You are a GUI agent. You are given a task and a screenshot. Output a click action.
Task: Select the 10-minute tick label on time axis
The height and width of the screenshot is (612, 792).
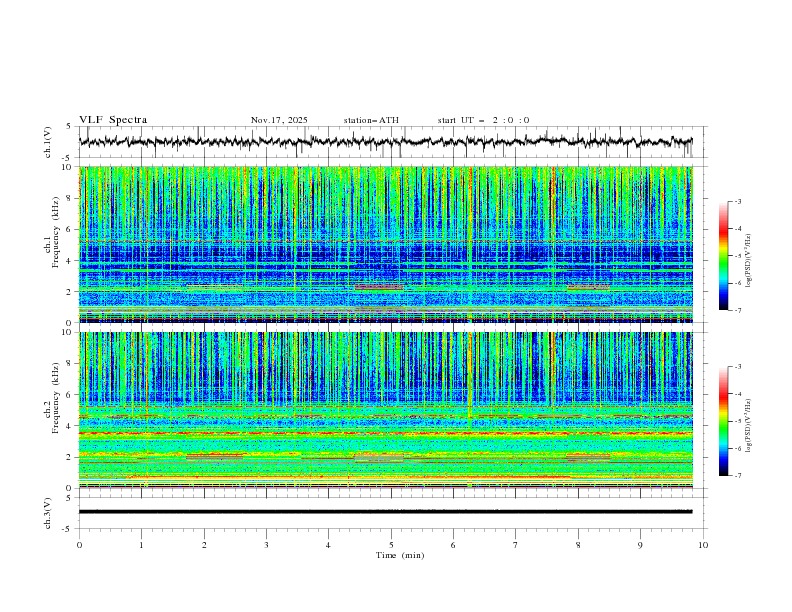pos(703,544)
